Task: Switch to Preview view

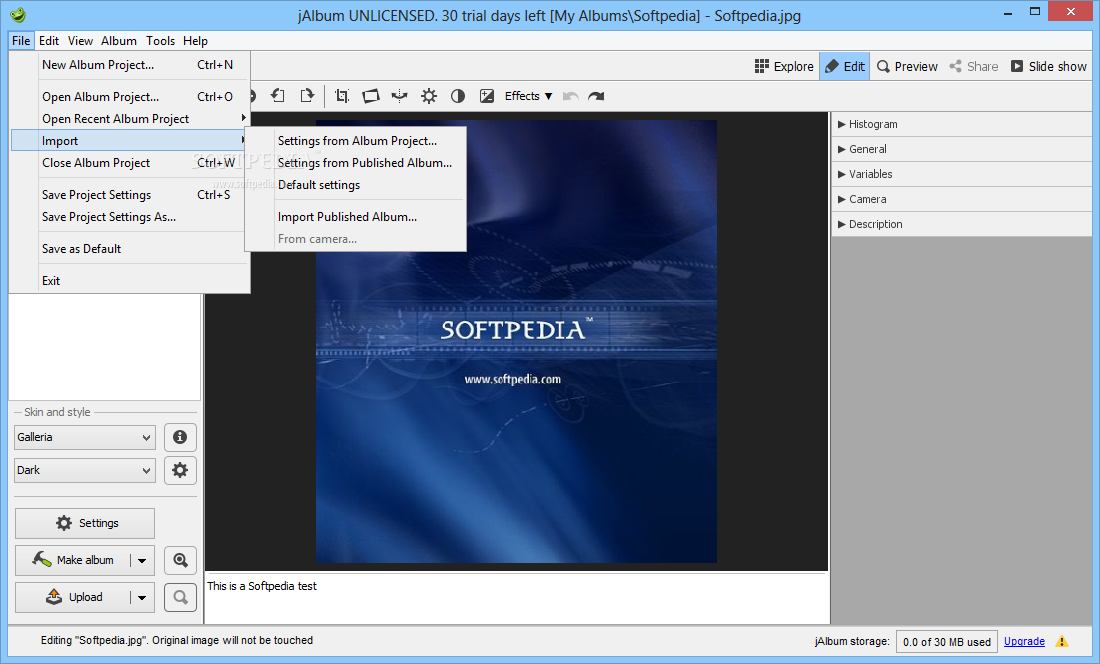Action: tap(907, 67)
